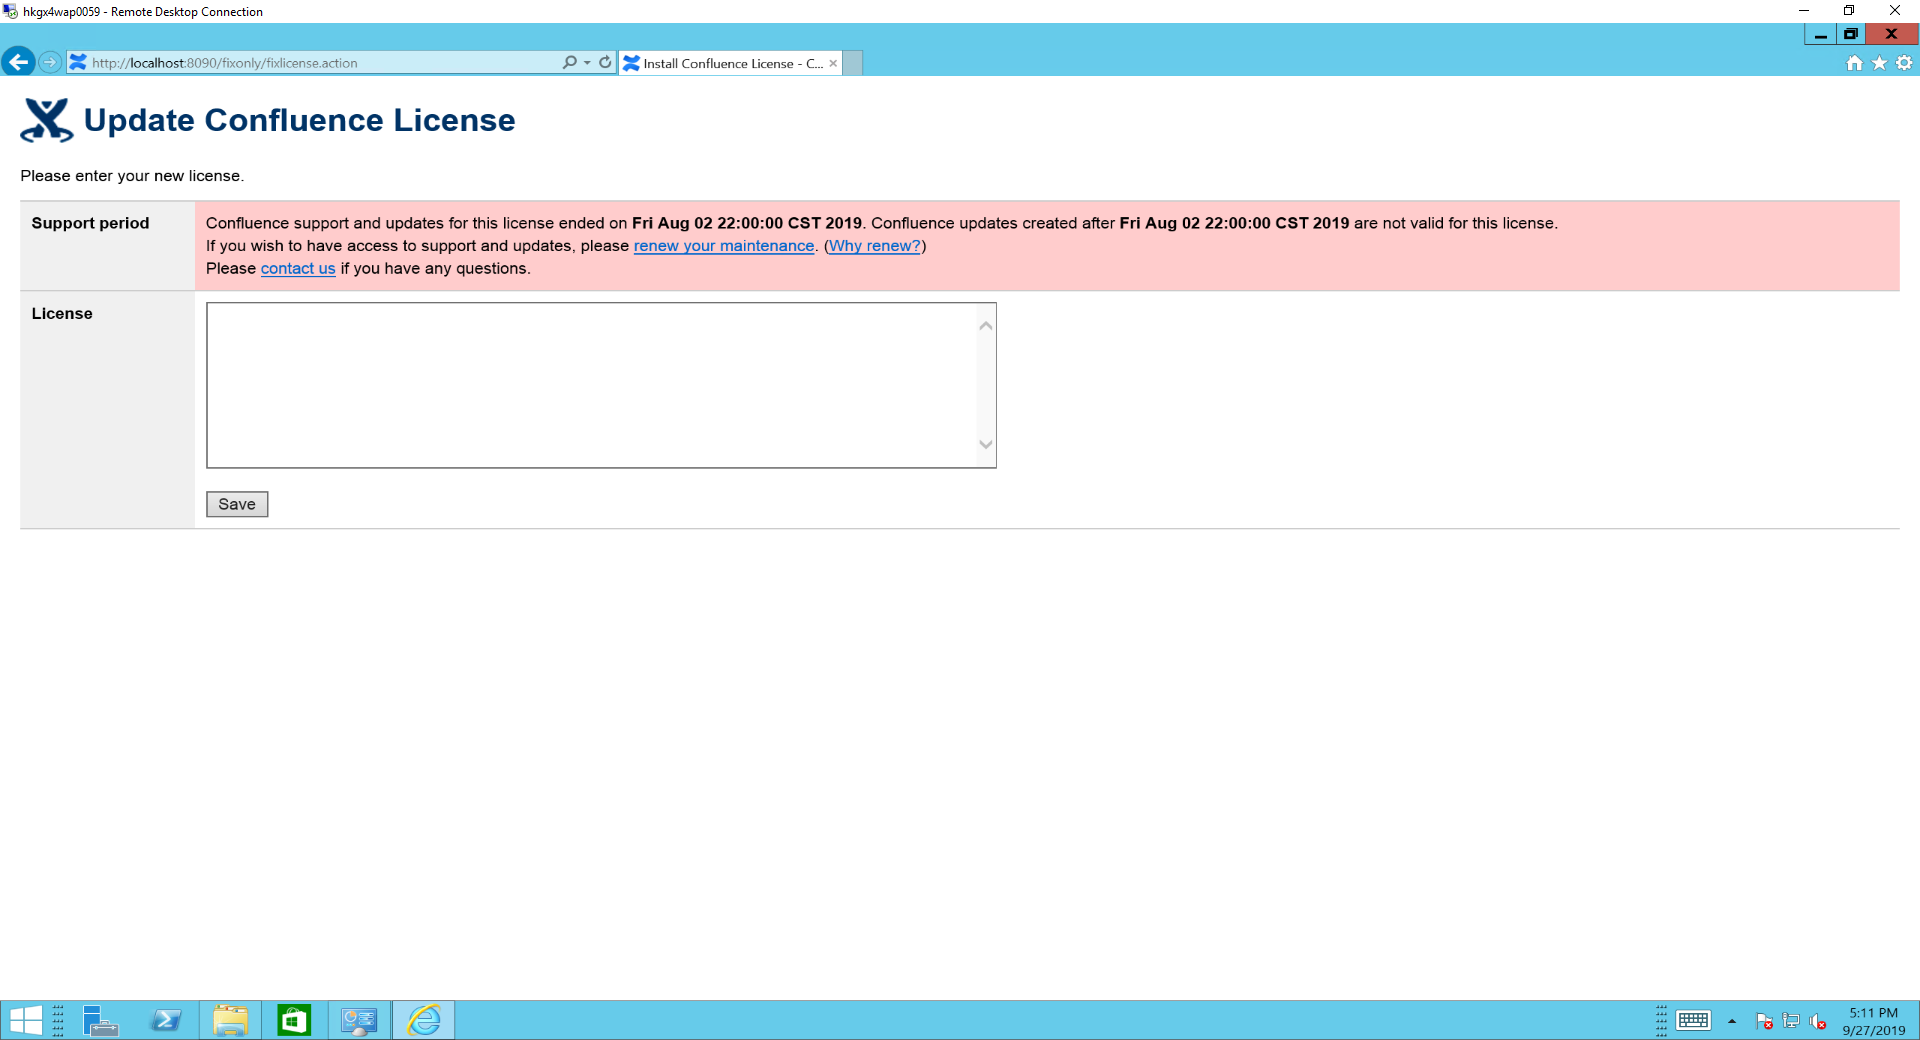Click the Confluence logo beside the heading

(47, 120)
